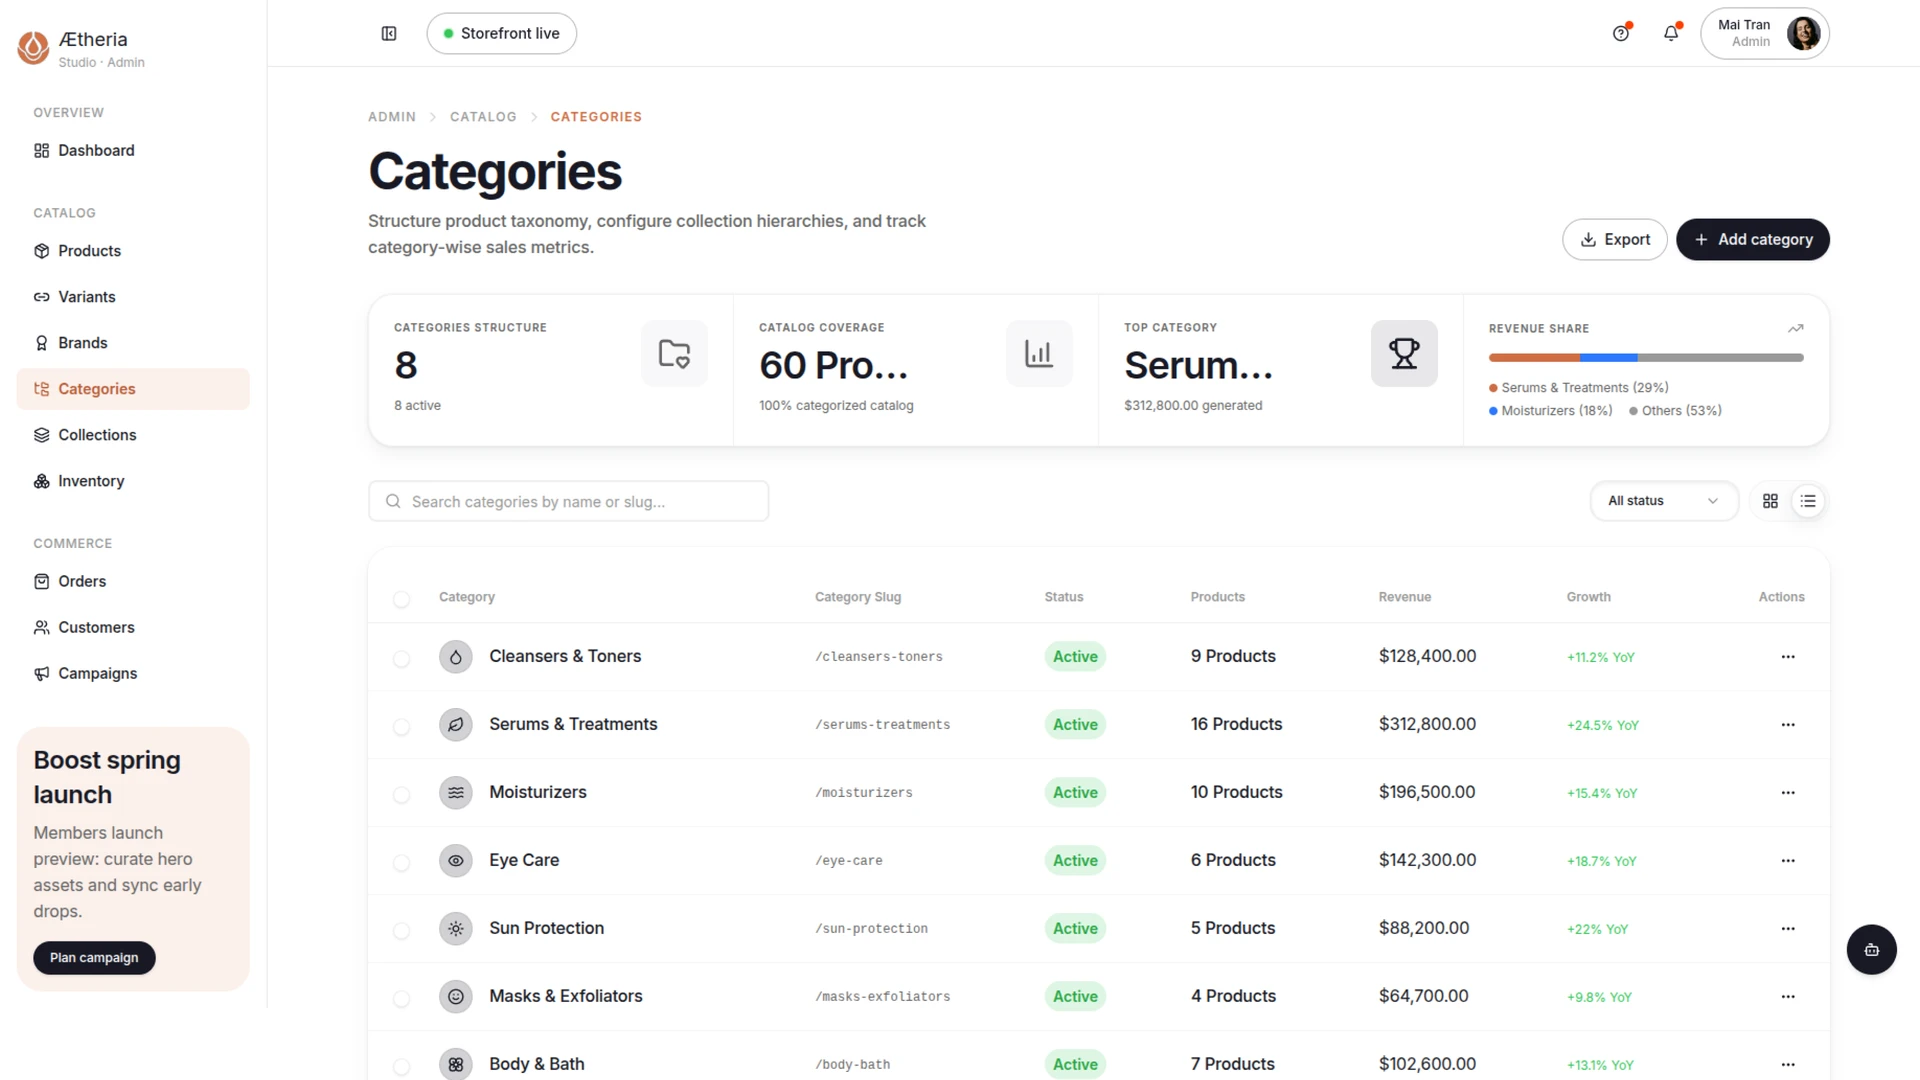Viewport: 1920px width, 1080px height.
Task: Click the Export button
Action: (x=1615, y=240)
